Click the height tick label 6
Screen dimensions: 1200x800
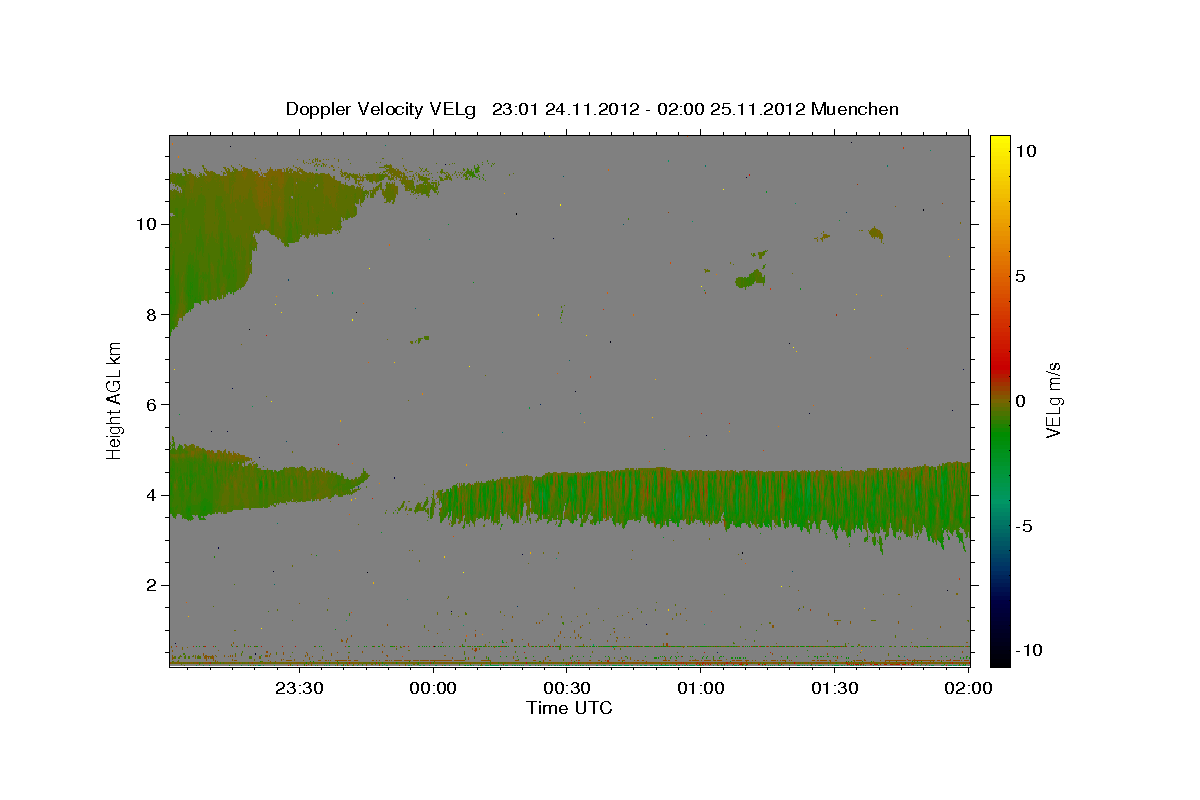152,404
